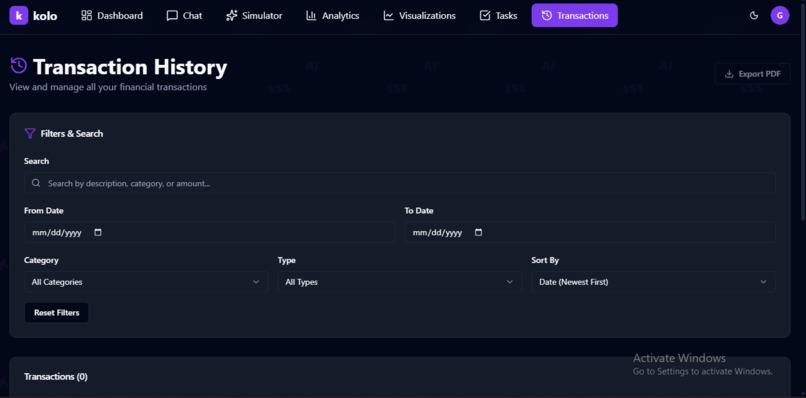Image resolution: width=806 pixels, height=398 pixels.
Task: Click the Filters & Search funnel icon
Action: [x=30, y=134]
